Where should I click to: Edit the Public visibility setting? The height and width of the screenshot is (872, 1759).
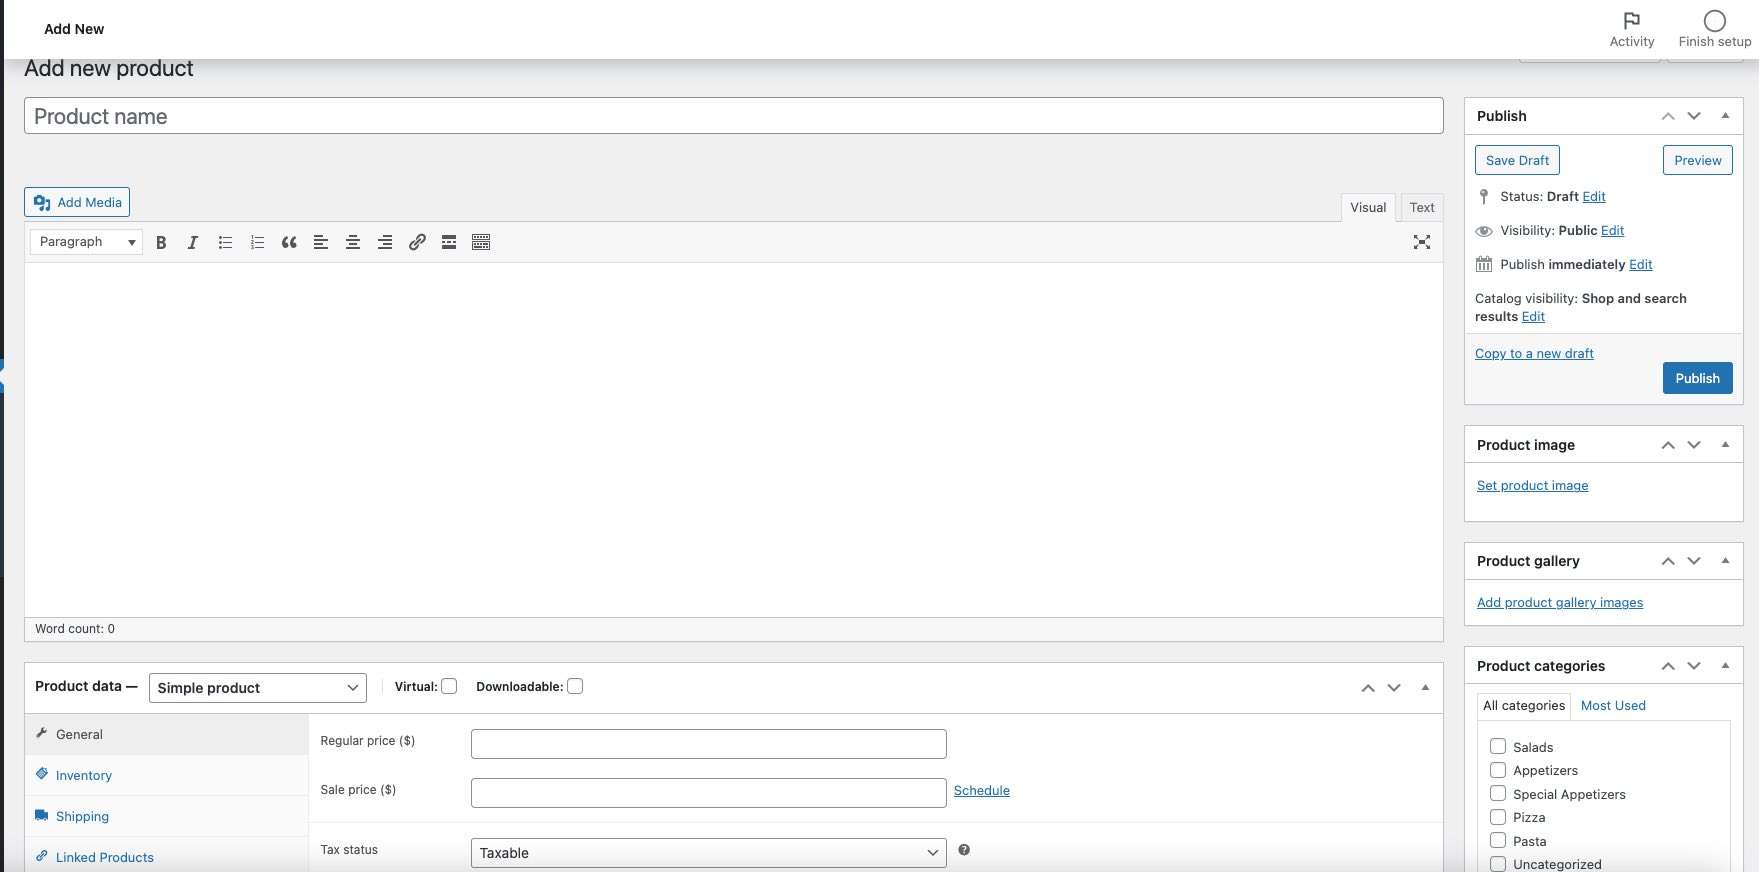tap(1612, 231)
